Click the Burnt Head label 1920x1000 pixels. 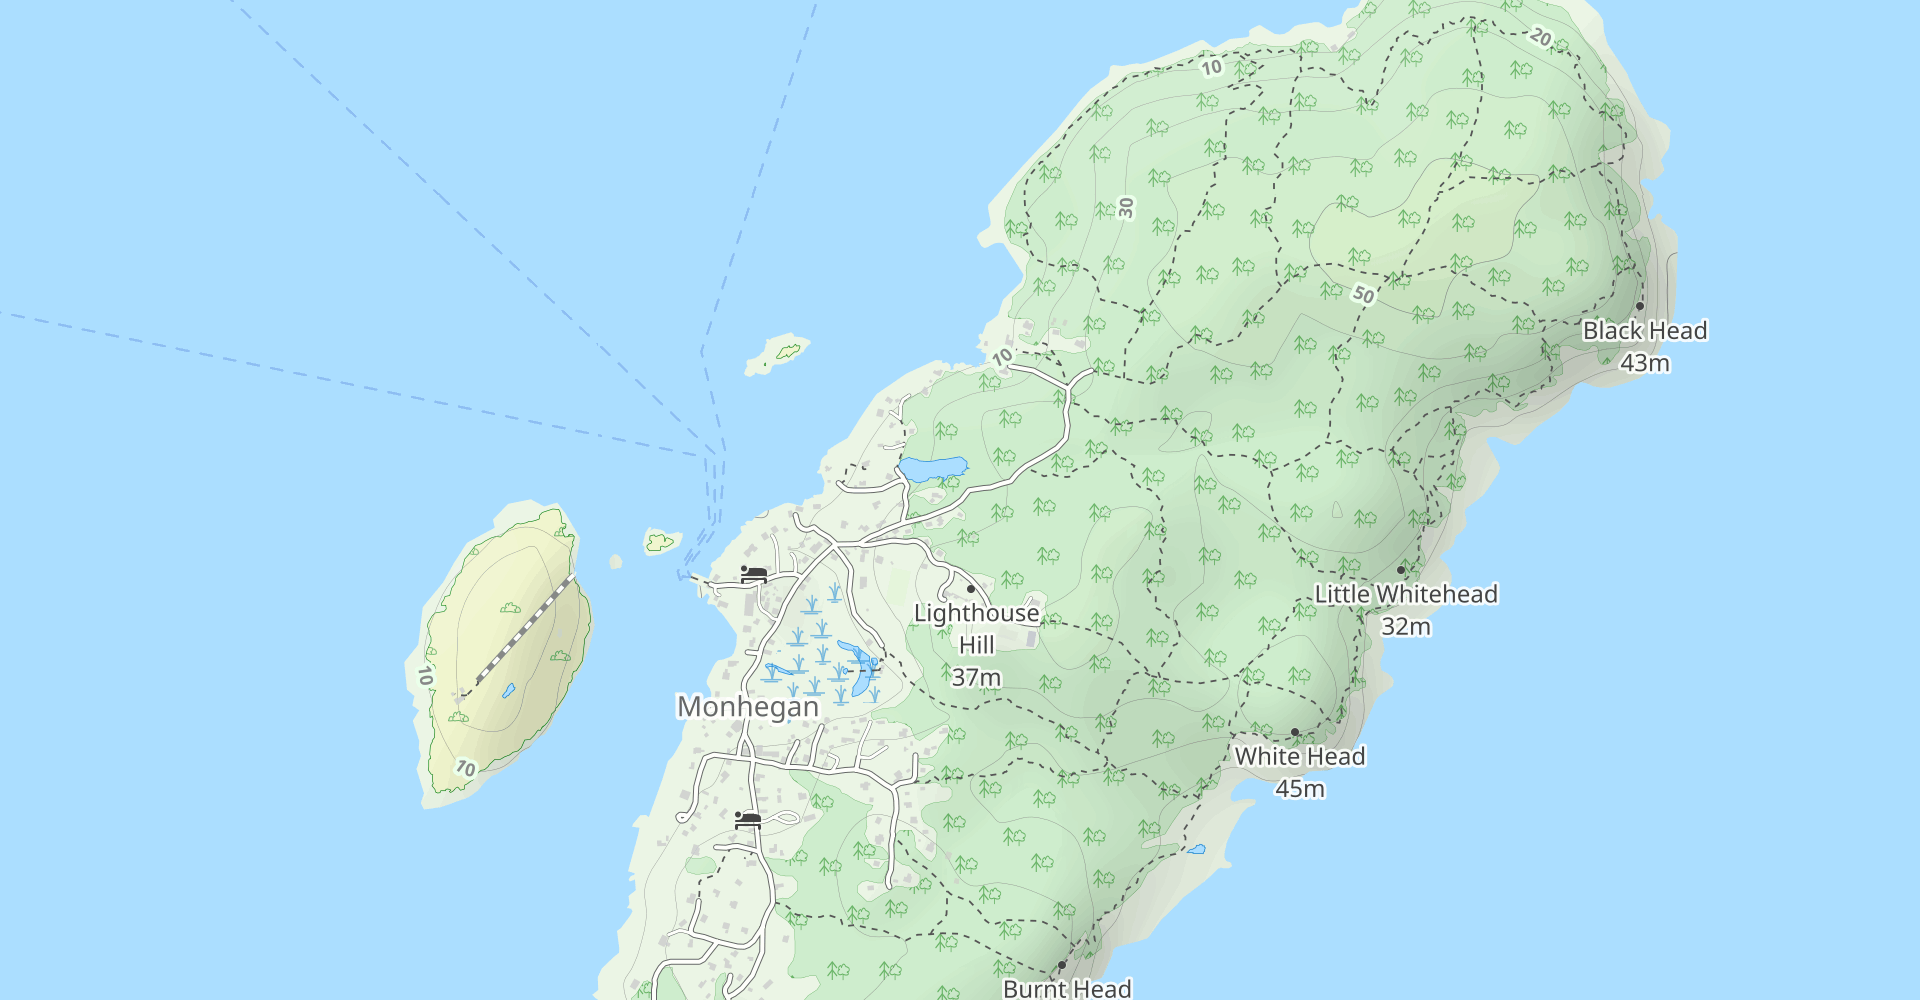point(1067,989)
